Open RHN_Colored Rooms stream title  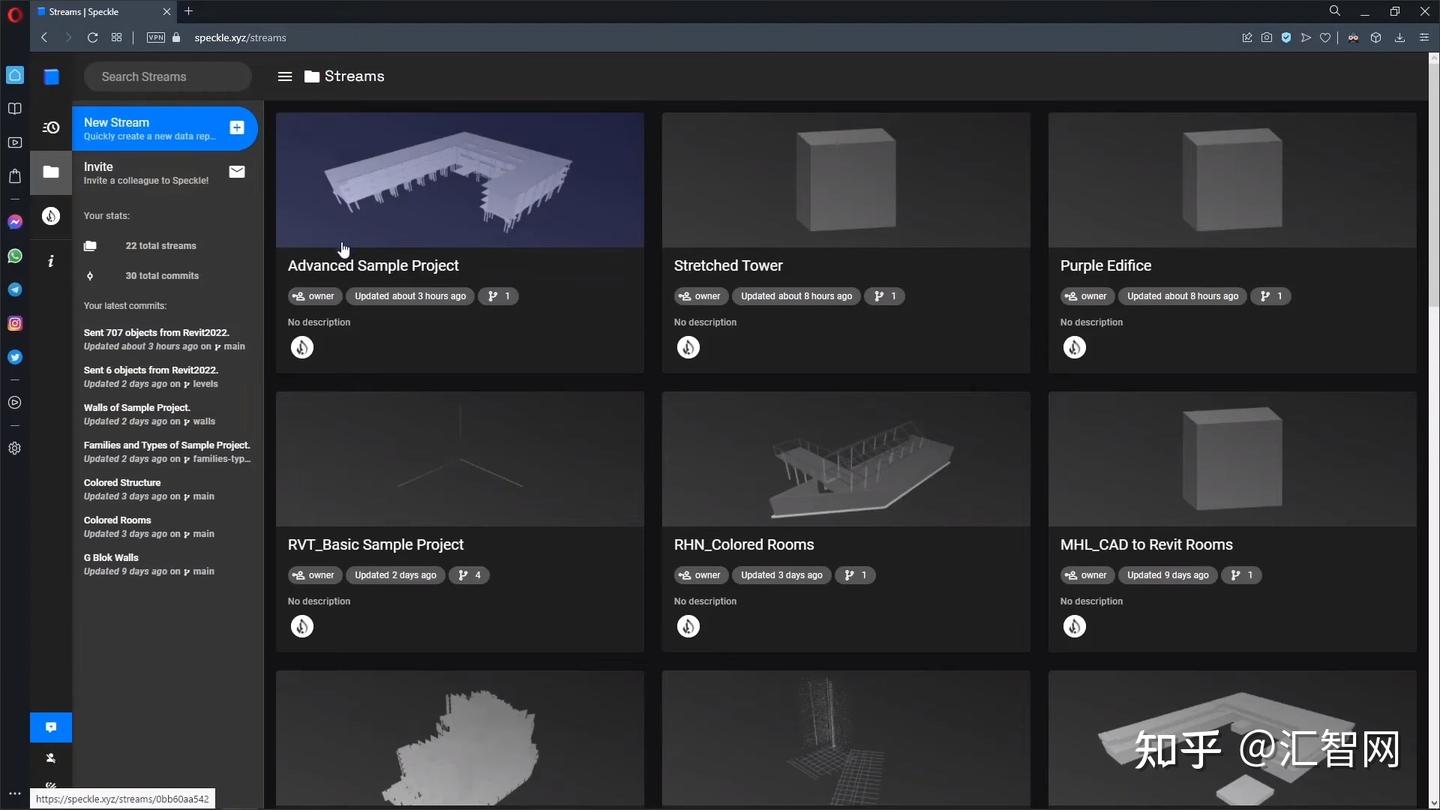(x=744, y=544)
